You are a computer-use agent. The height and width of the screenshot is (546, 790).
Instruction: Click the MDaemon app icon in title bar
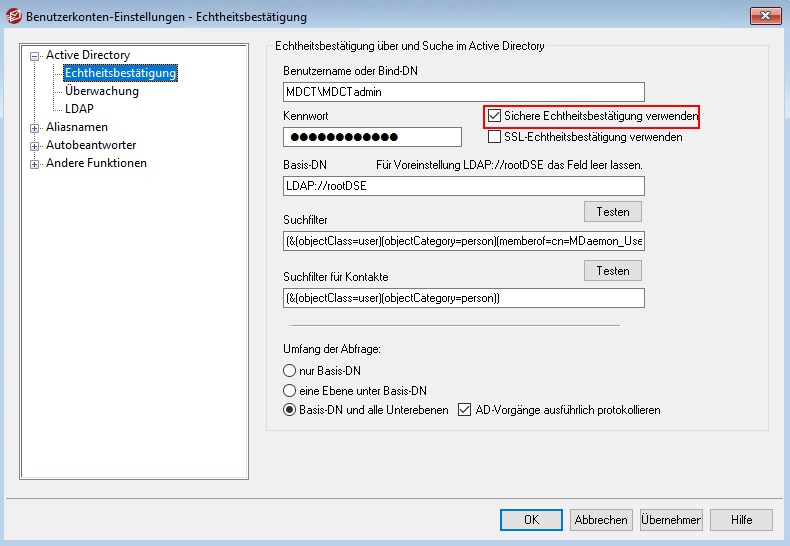point(15,17)
